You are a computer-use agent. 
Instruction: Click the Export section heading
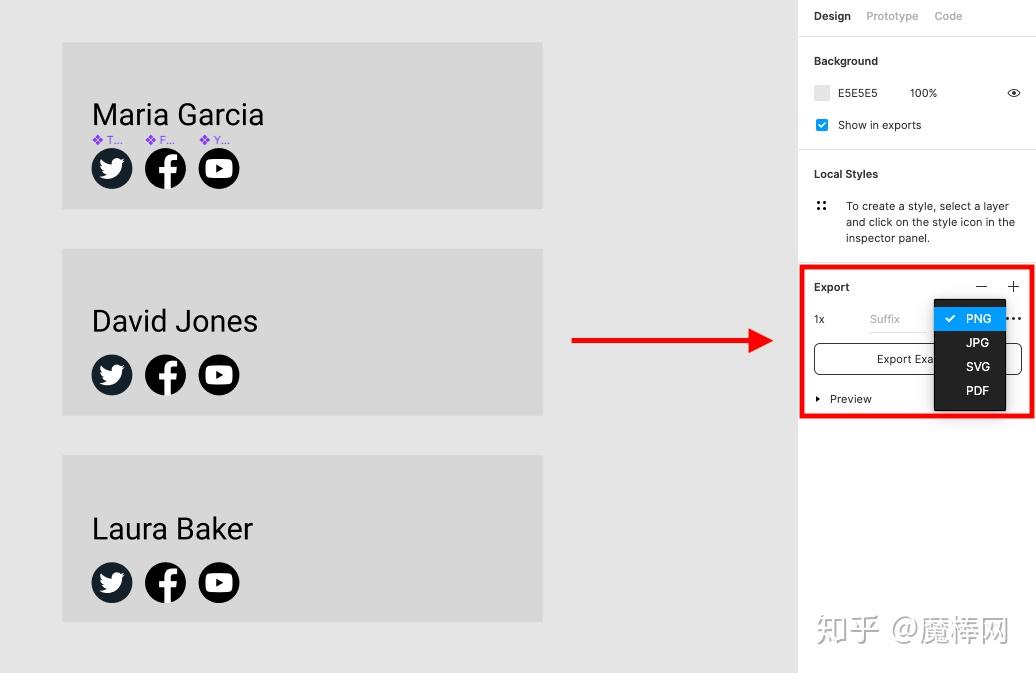point(831,287)
